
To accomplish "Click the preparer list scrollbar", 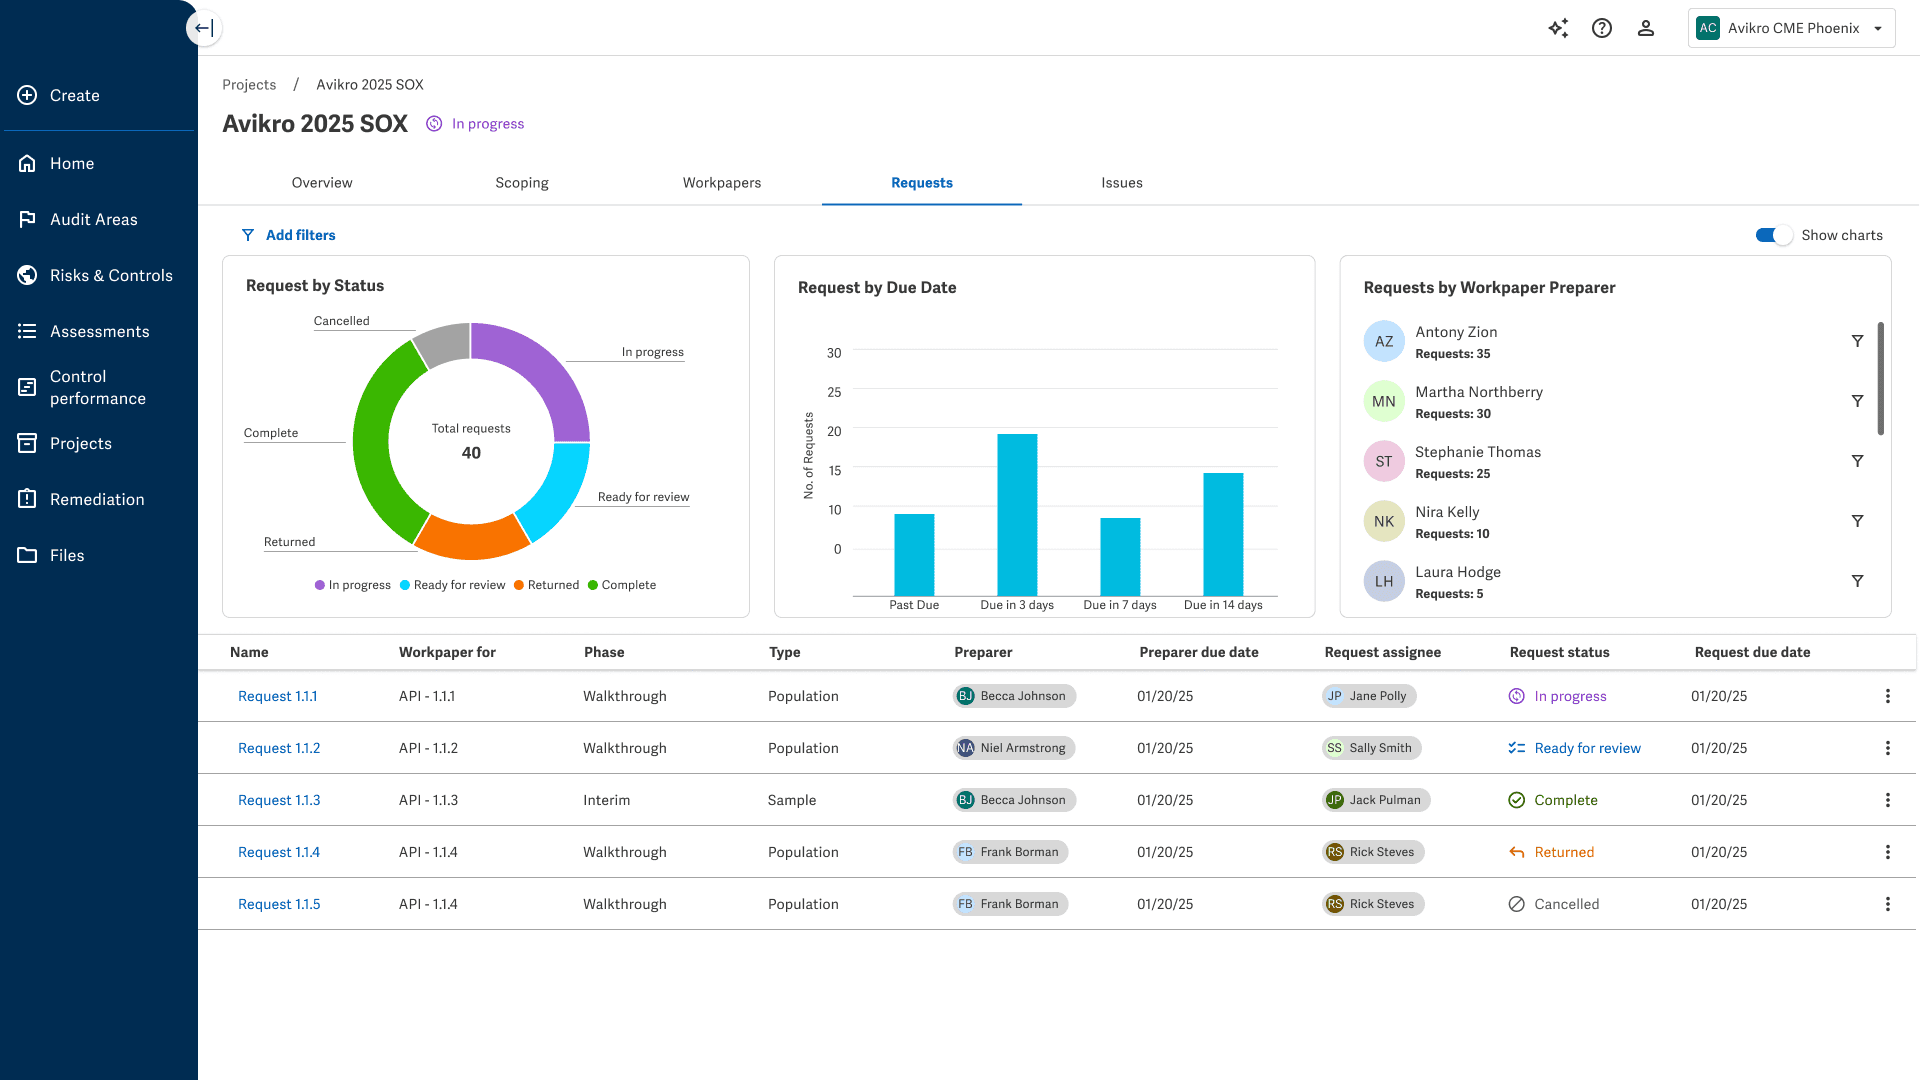I will point(1880,378).
